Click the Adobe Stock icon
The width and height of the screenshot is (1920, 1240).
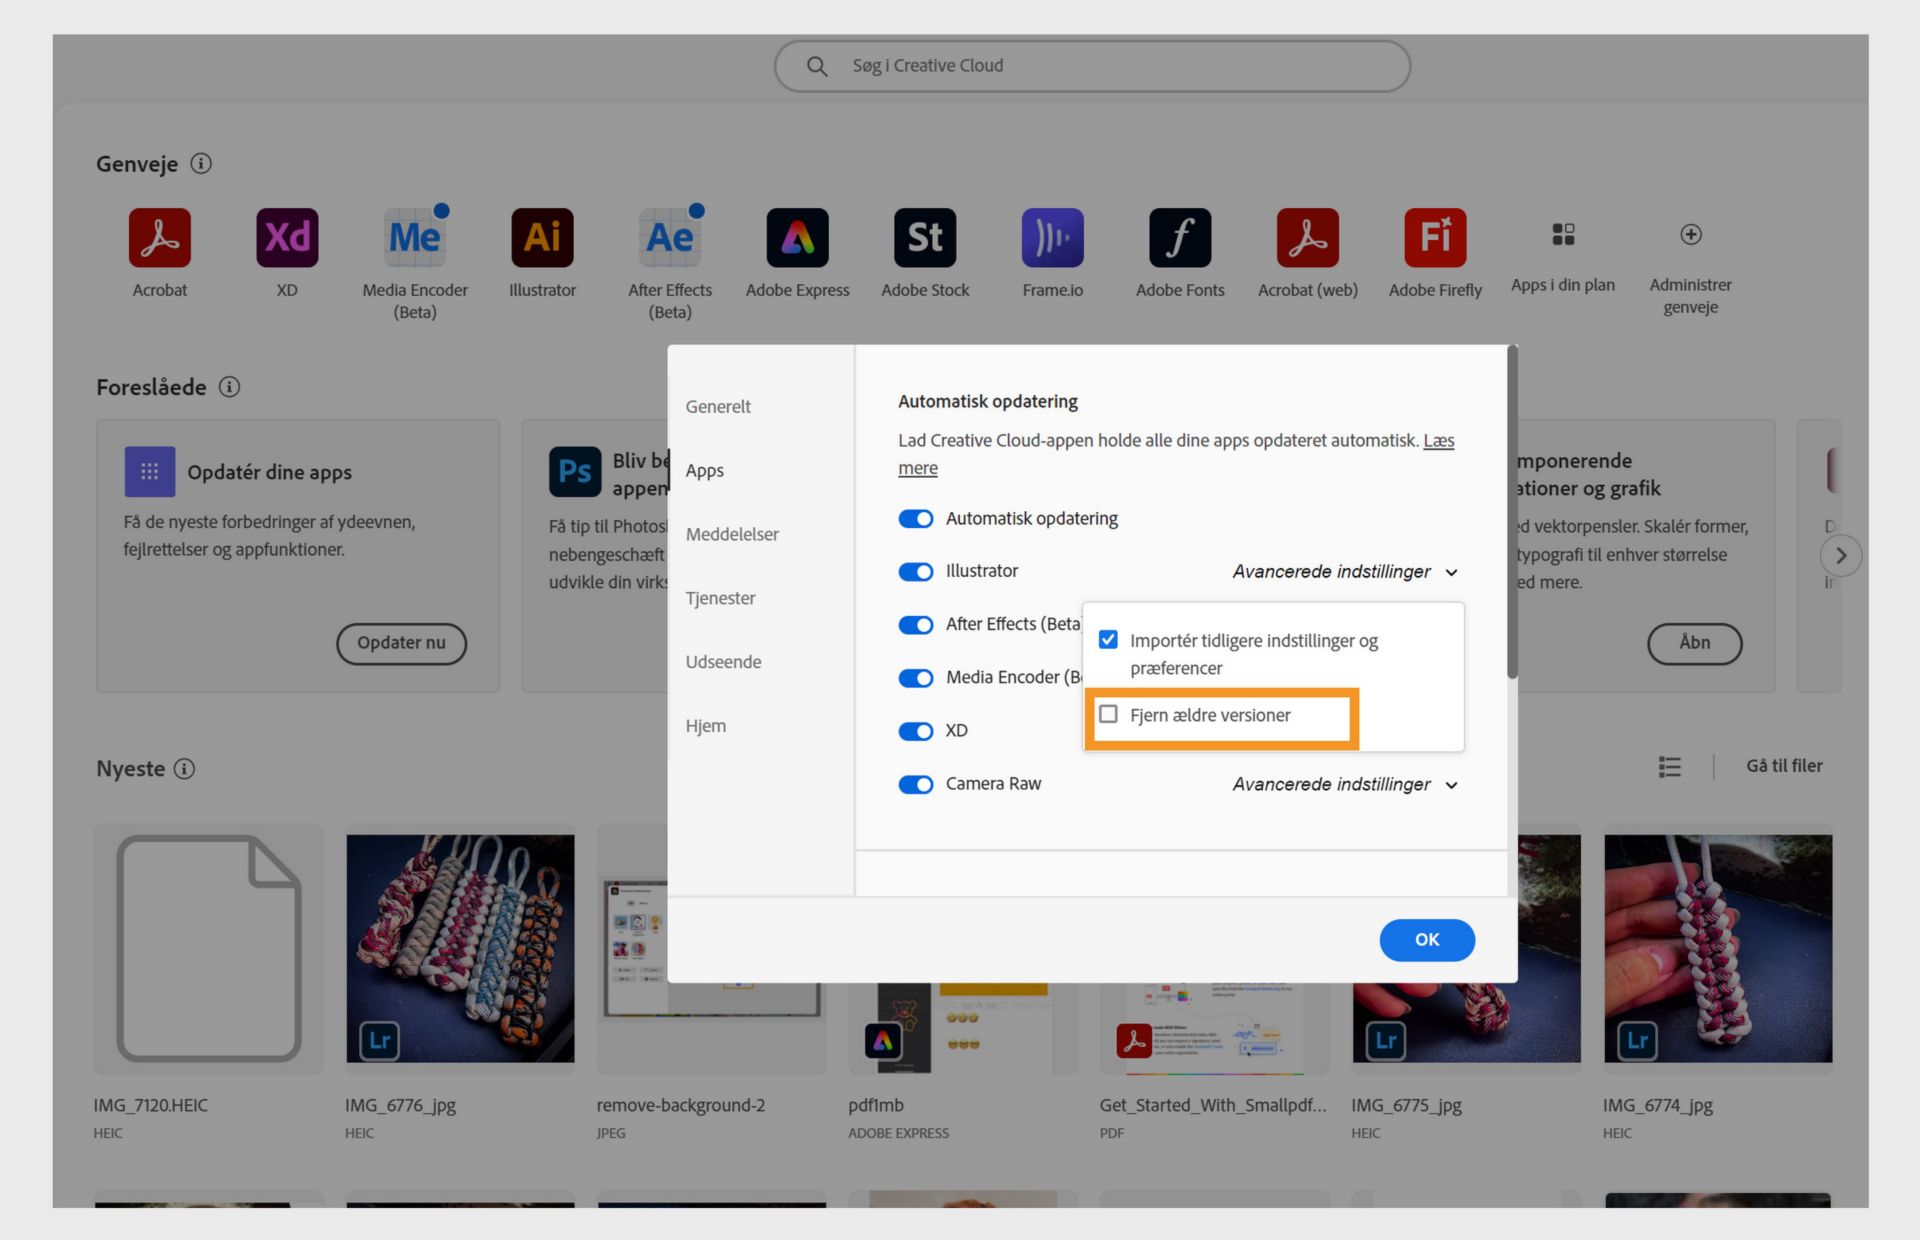click(x=925, y=238)
